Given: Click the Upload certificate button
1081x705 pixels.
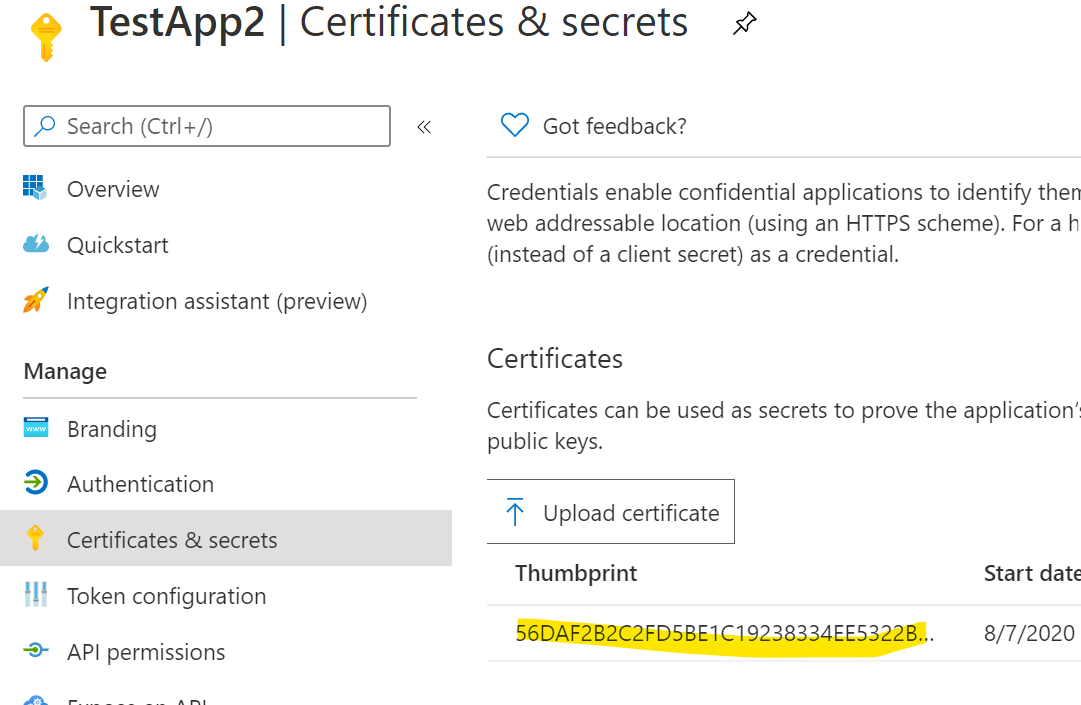Looking at the screenshot, I should (611, 512).
